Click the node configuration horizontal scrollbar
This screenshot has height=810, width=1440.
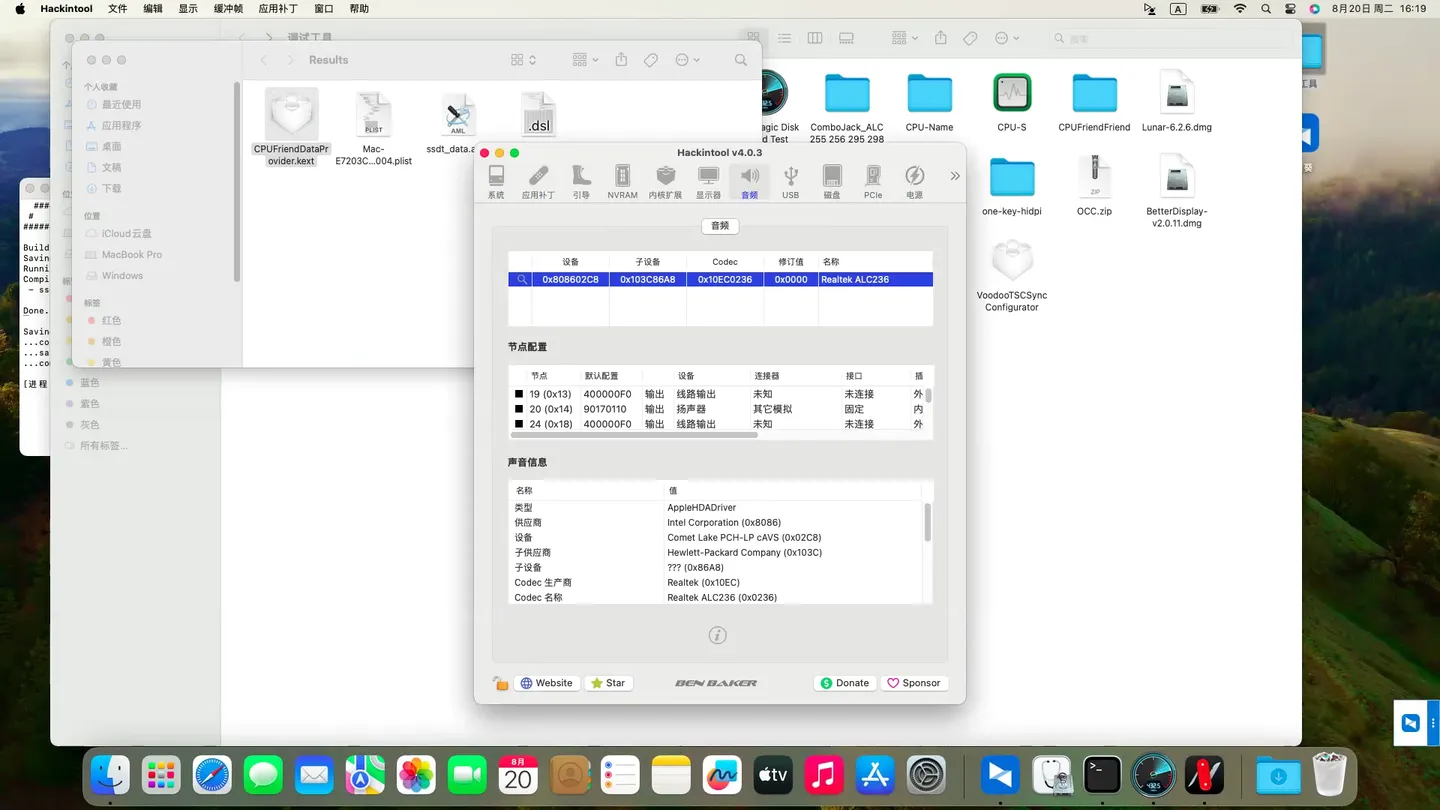[x=634, y=435]
